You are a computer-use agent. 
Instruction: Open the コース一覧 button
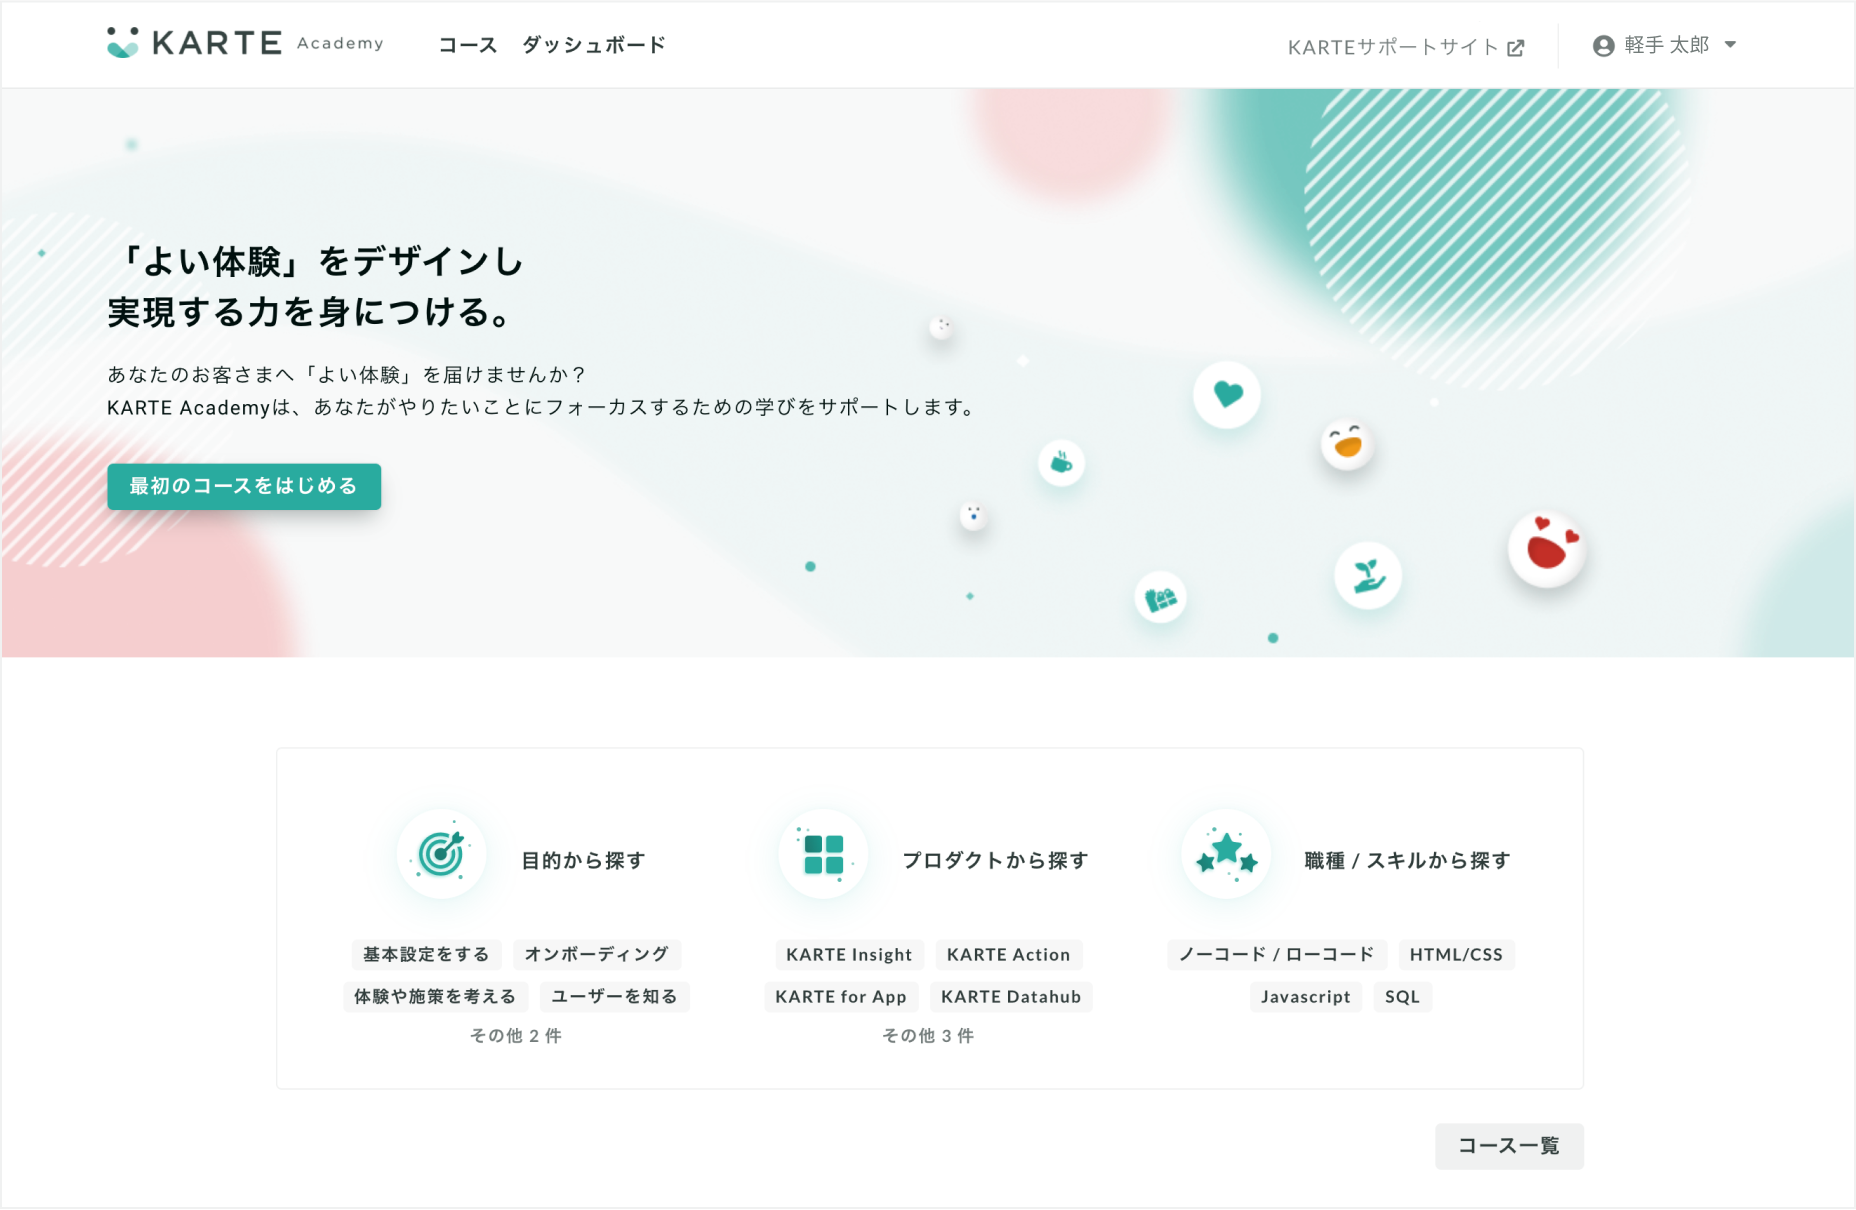[x=1509, y=1146]
